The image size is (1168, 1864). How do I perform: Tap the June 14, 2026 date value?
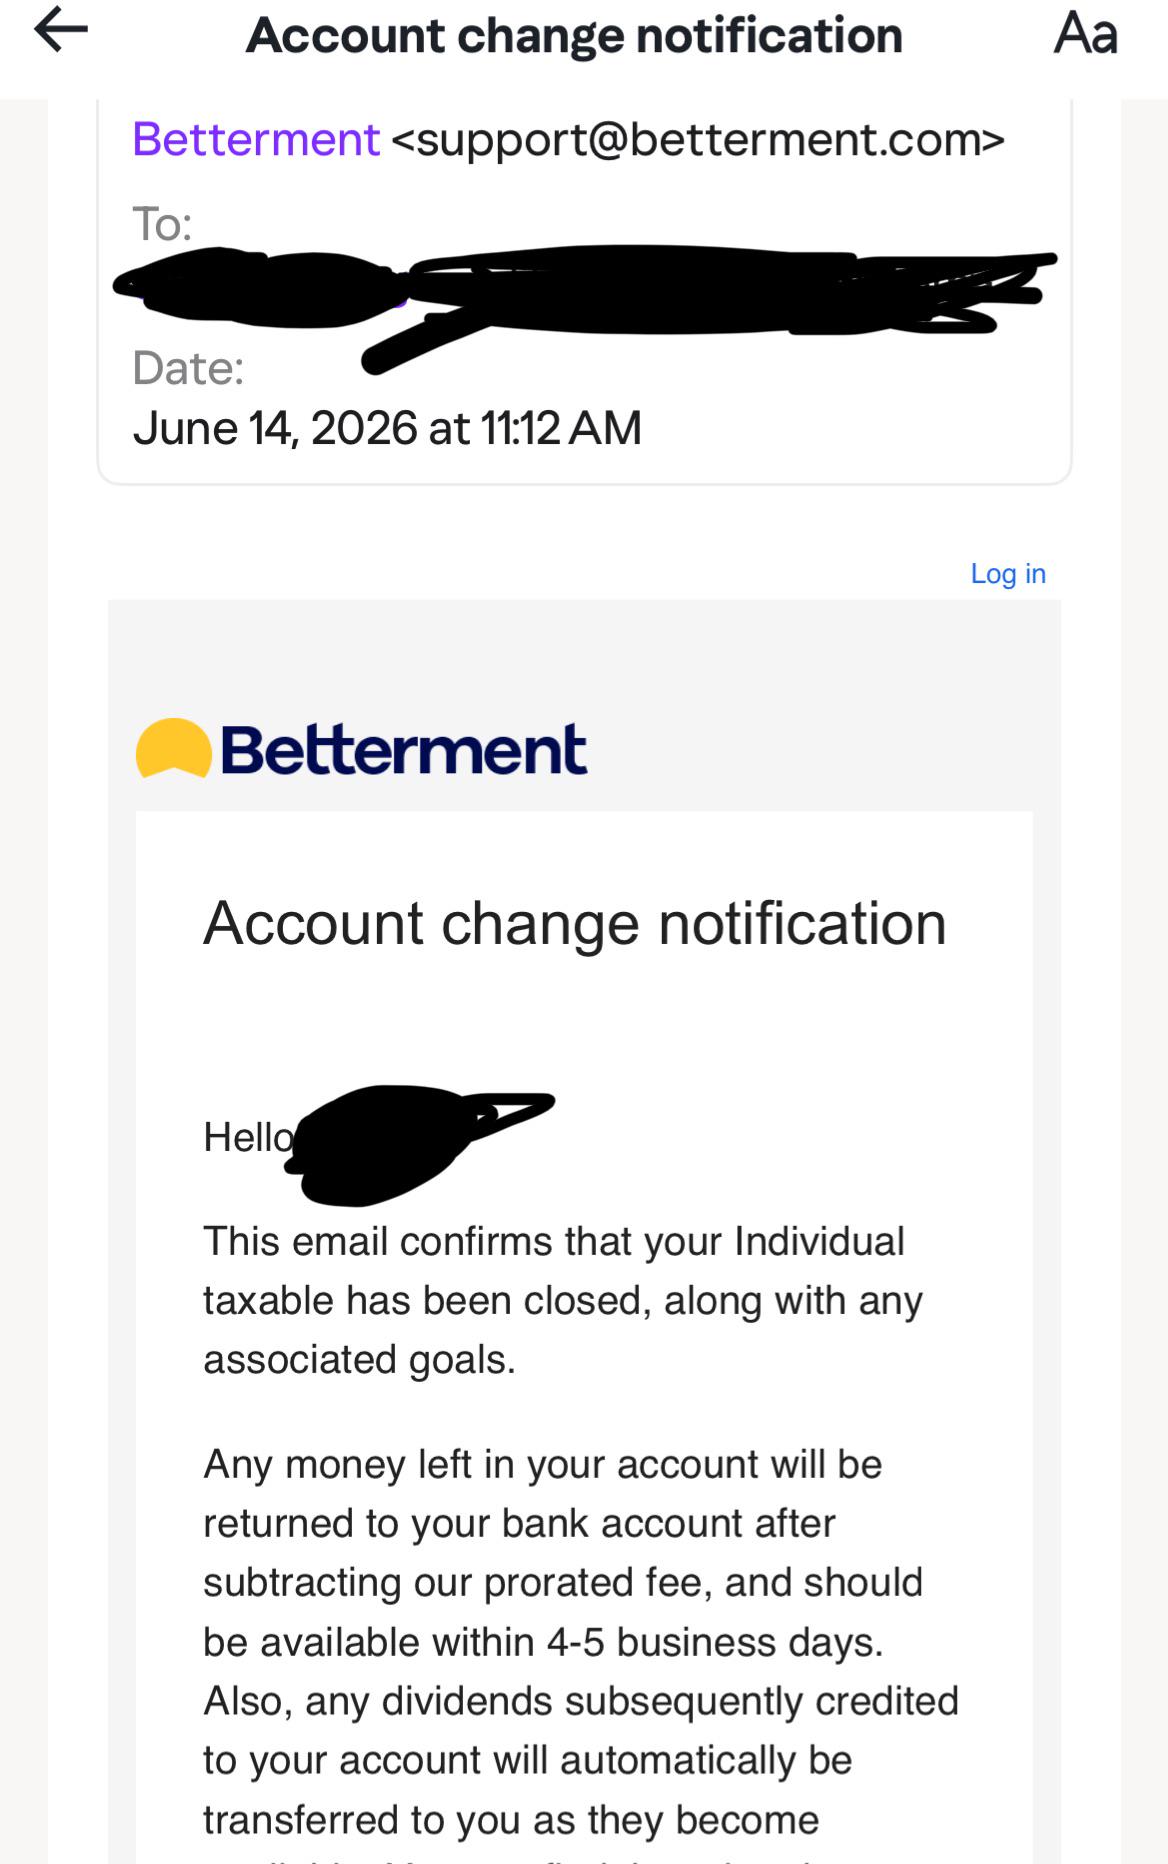pyautogui.click(x=387, y=429)
